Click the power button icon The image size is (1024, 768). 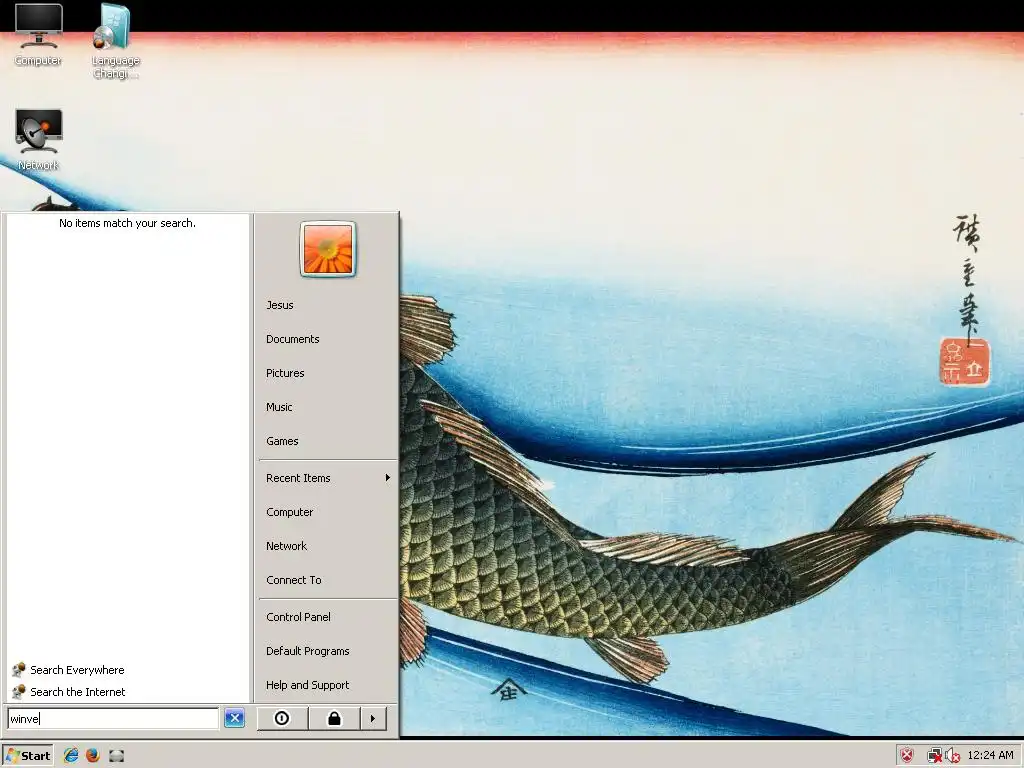pyautogui.click(x=282, y=718)
